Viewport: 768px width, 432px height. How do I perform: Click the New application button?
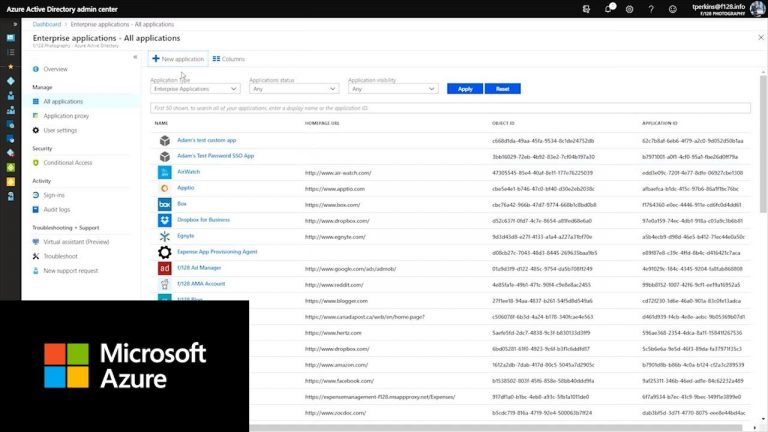177,59
